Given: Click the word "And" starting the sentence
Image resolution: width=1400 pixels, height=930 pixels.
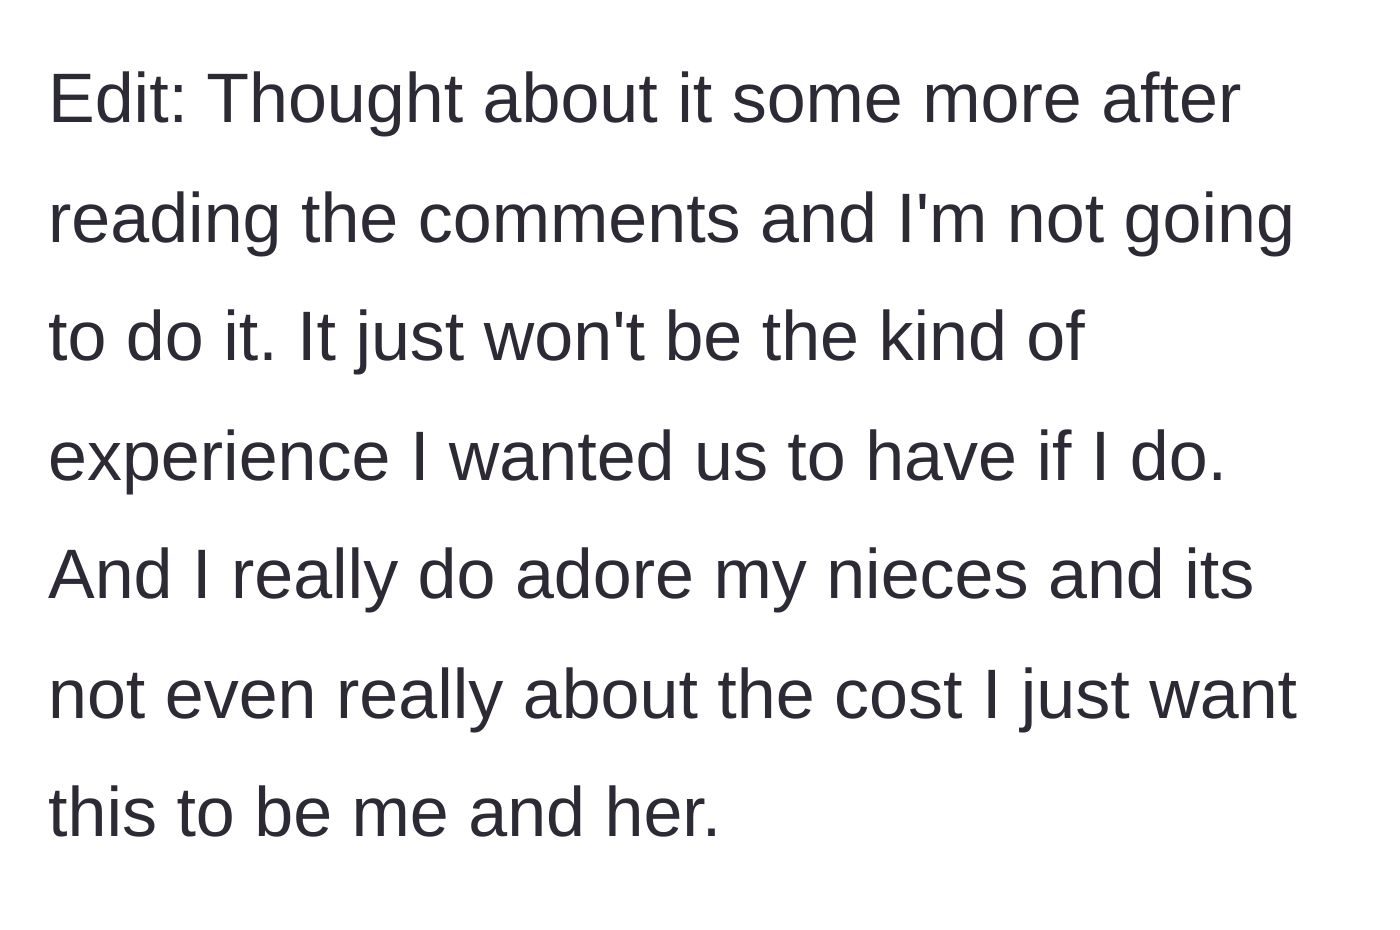Looking at the screenshot, I should click(x=109, y=576).
